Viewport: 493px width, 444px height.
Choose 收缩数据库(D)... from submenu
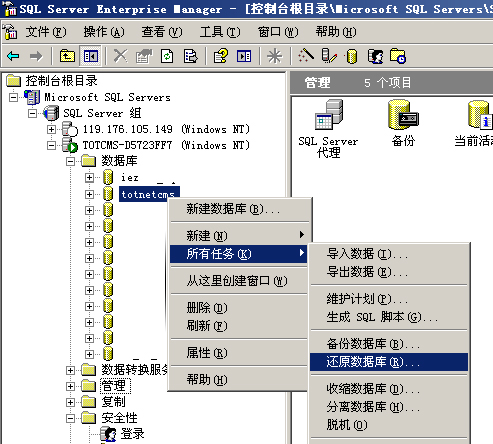(389, 389)
